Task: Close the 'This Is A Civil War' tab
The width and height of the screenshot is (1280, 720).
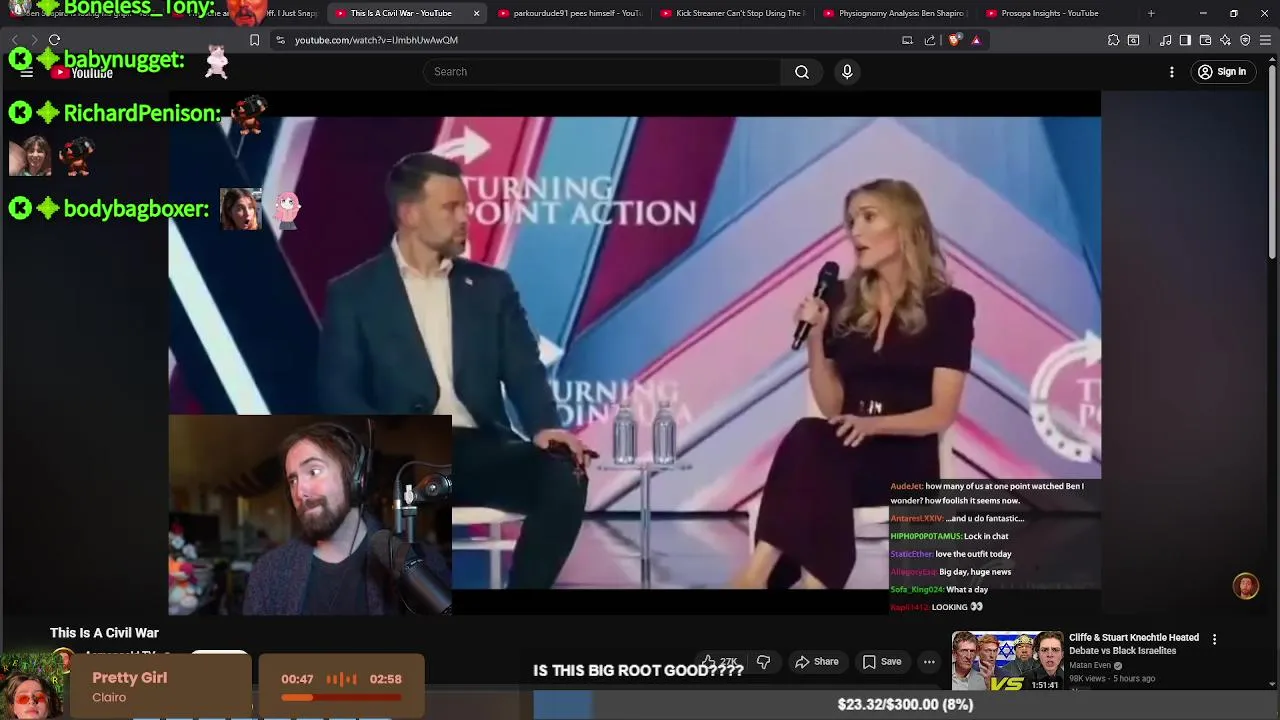Action: point(476,13)
